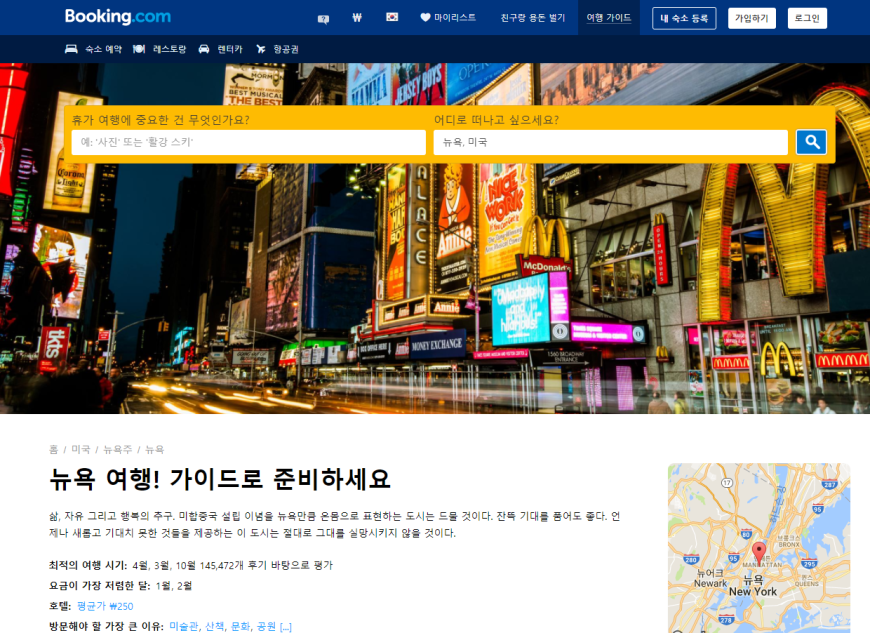Screen dimensions: 870x633
Task: Click the 공원 reason link
Action: coord(266,626)
